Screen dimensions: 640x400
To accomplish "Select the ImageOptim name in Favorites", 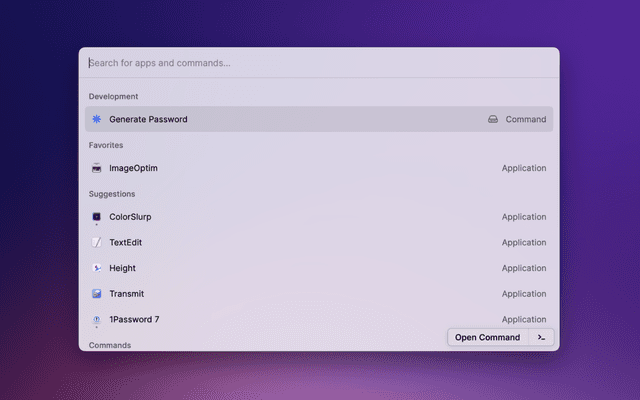I will (133, 168).
